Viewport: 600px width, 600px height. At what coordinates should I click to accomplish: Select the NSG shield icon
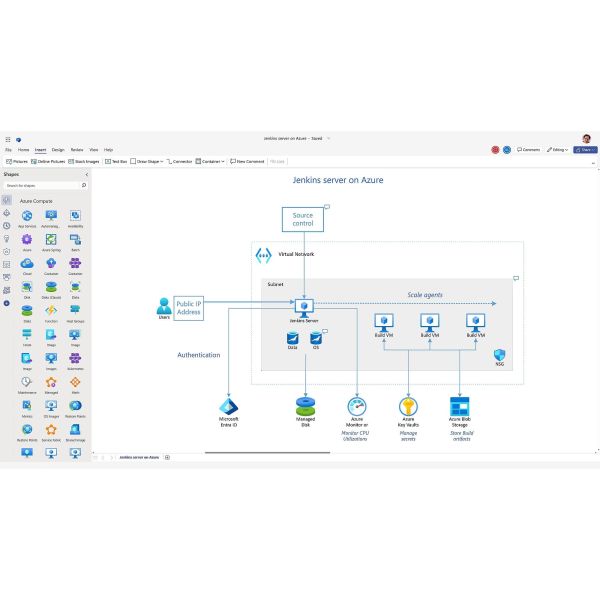tap(499, 355)
